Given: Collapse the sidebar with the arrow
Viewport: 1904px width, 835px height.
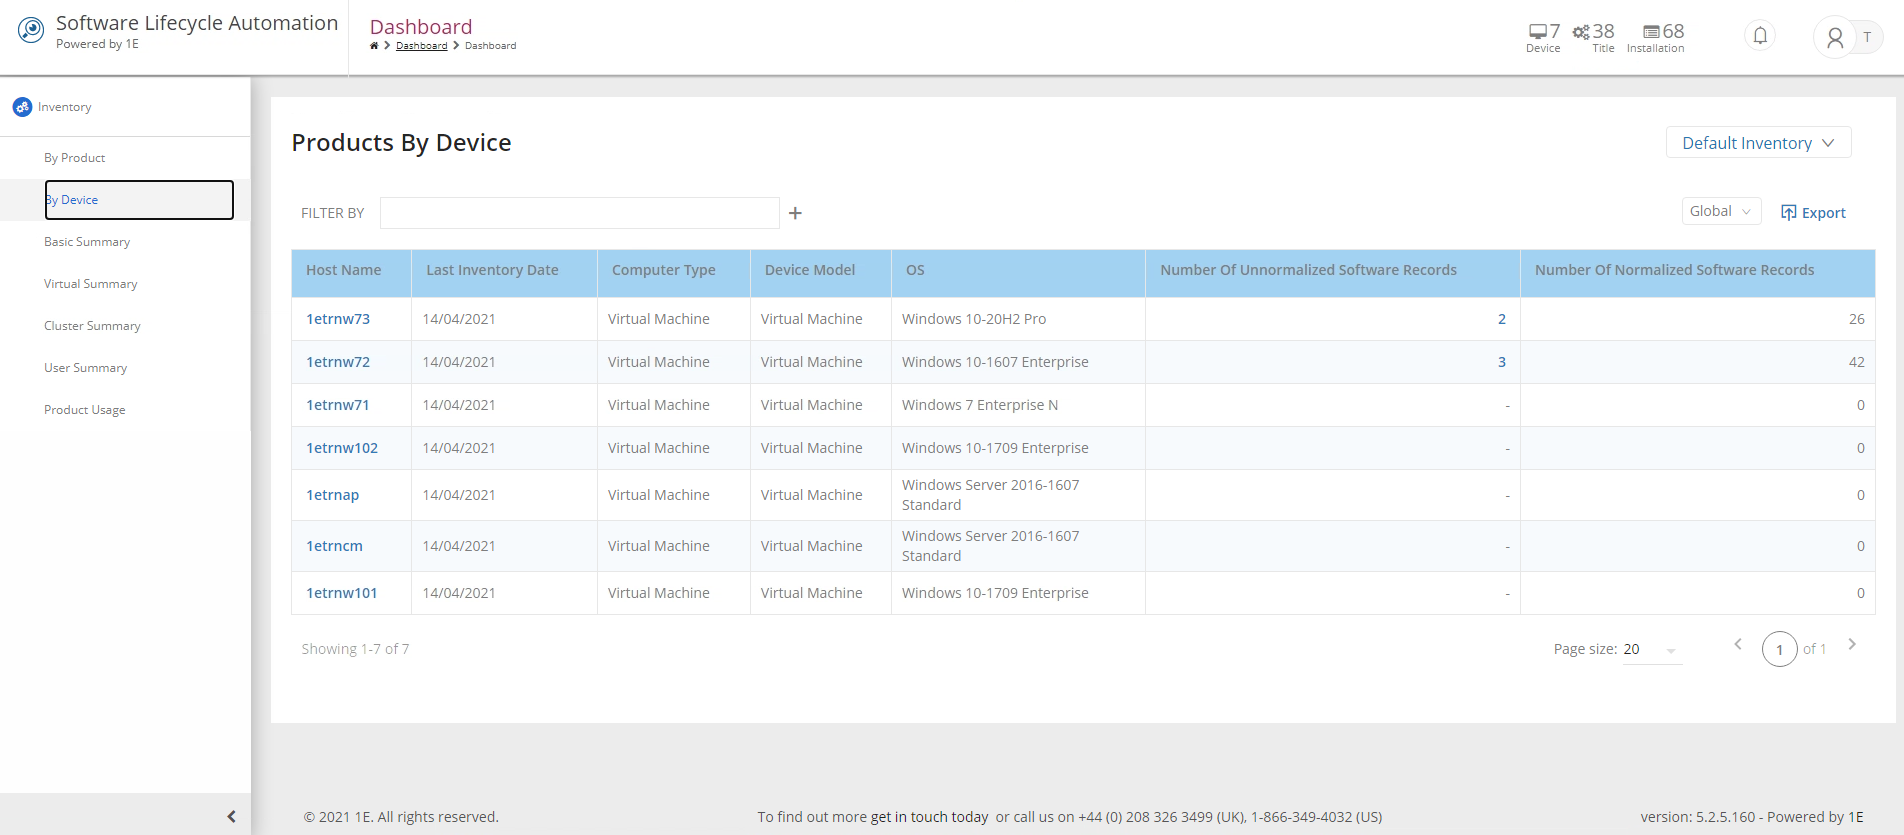Looking at the screenshot, I should click(231, 816).
